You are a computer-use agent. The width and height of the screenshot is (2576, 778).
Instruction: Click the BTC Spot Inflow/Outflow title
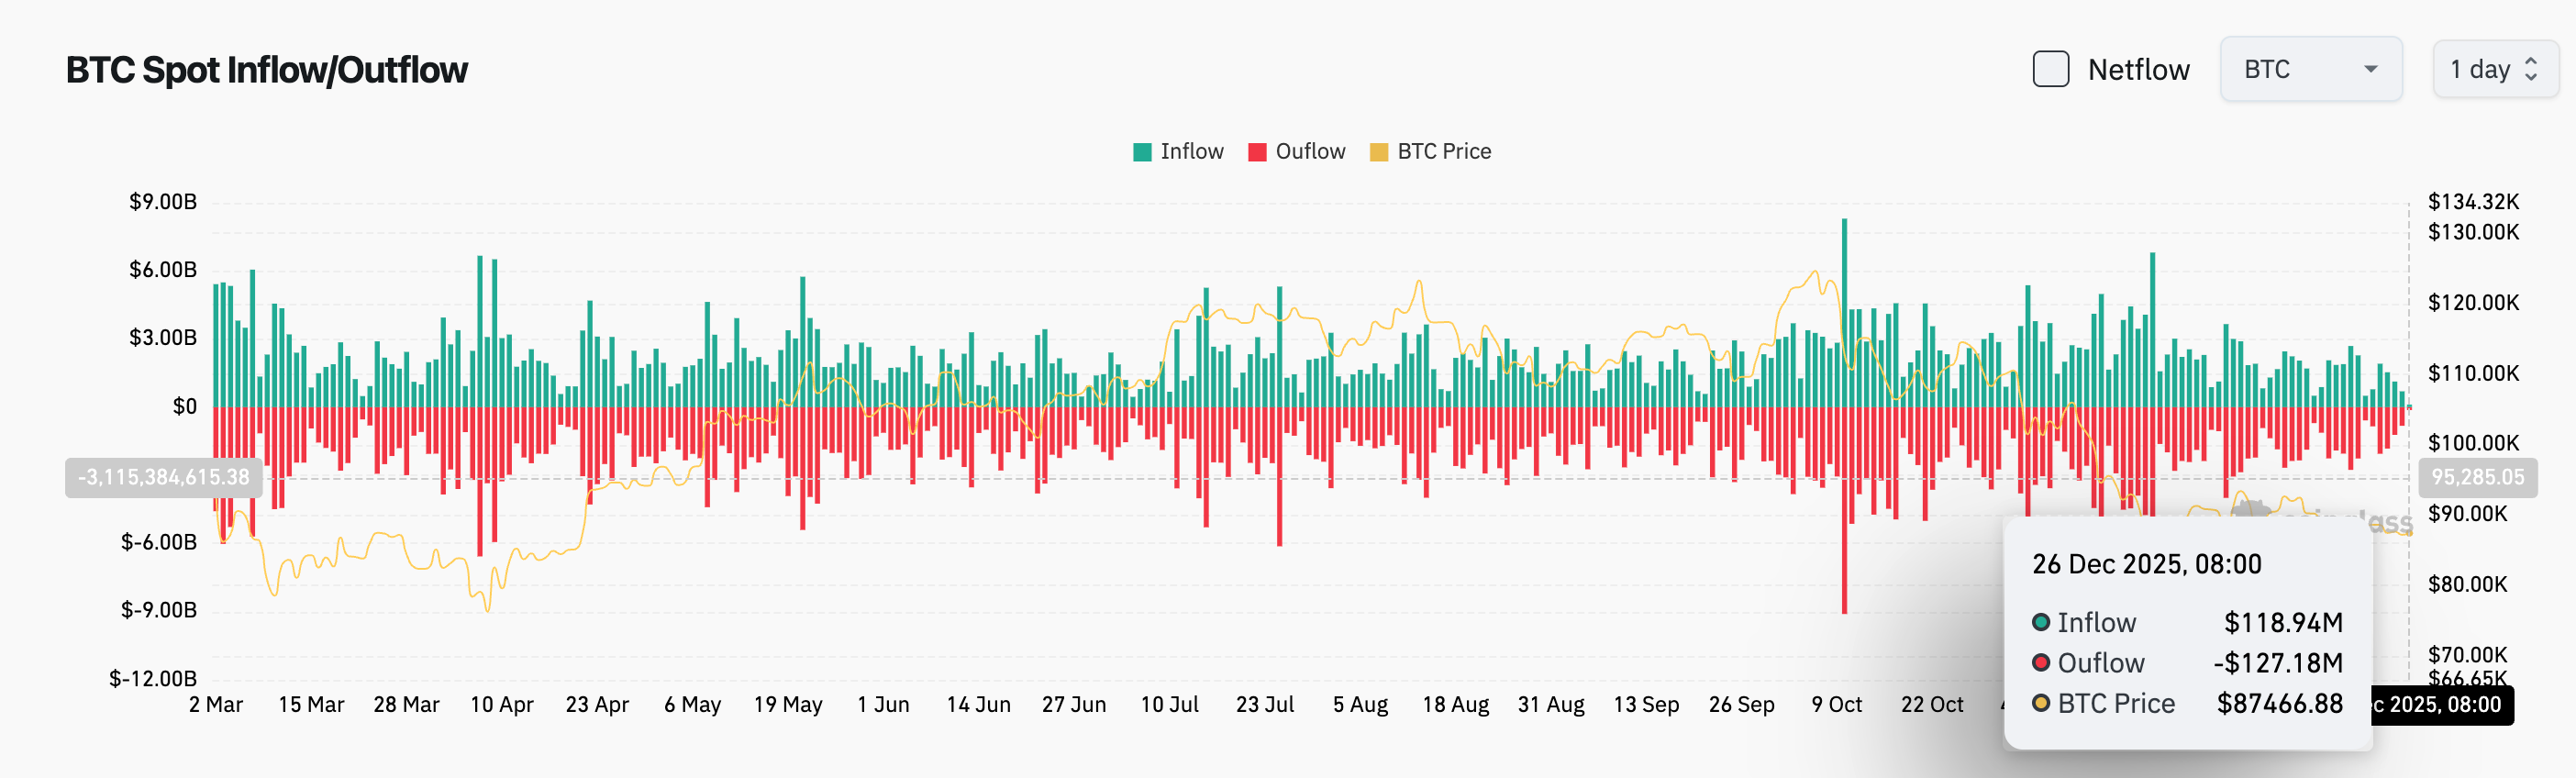pos(266,70)
